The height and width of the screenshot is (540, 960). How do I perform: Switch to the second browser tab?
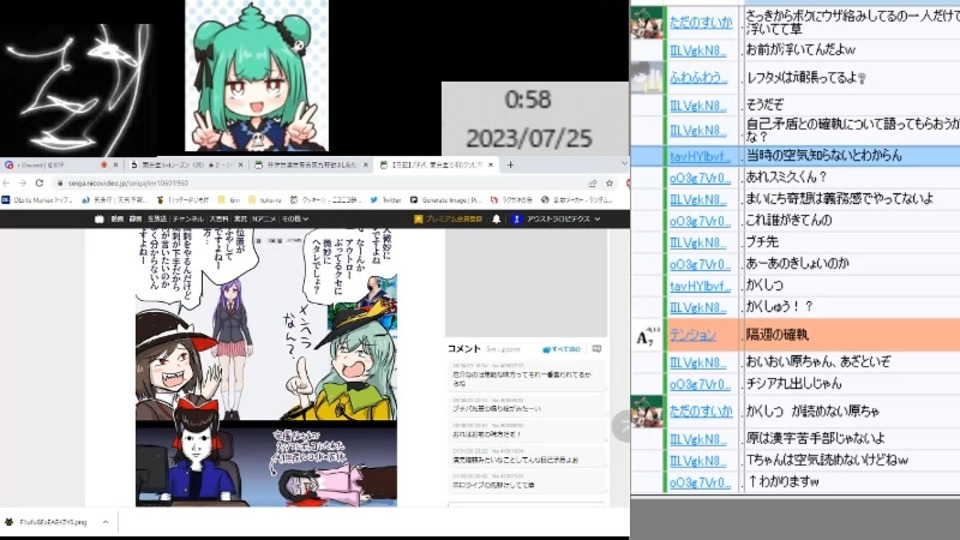(x=187, y=165)
